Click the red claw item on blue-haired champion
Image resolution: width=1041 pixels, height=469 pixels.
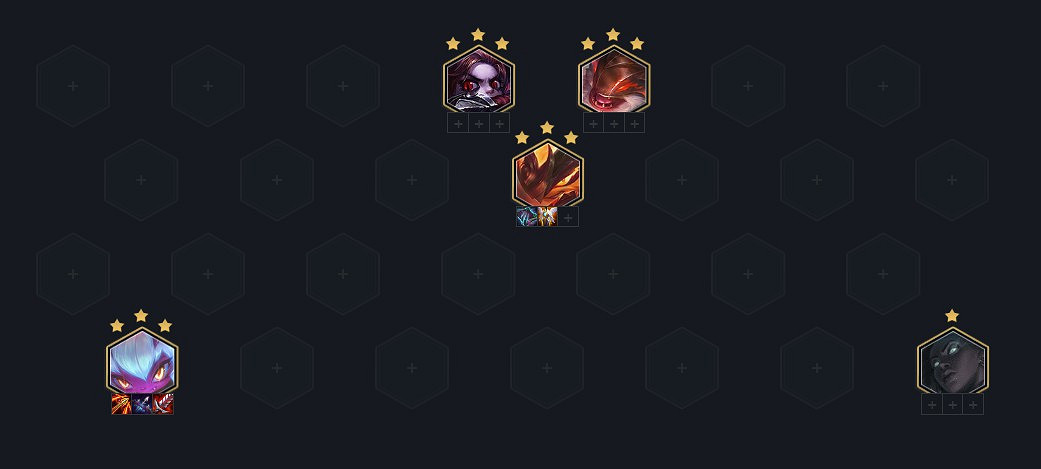pyautogui.click(x=163, y=404)
